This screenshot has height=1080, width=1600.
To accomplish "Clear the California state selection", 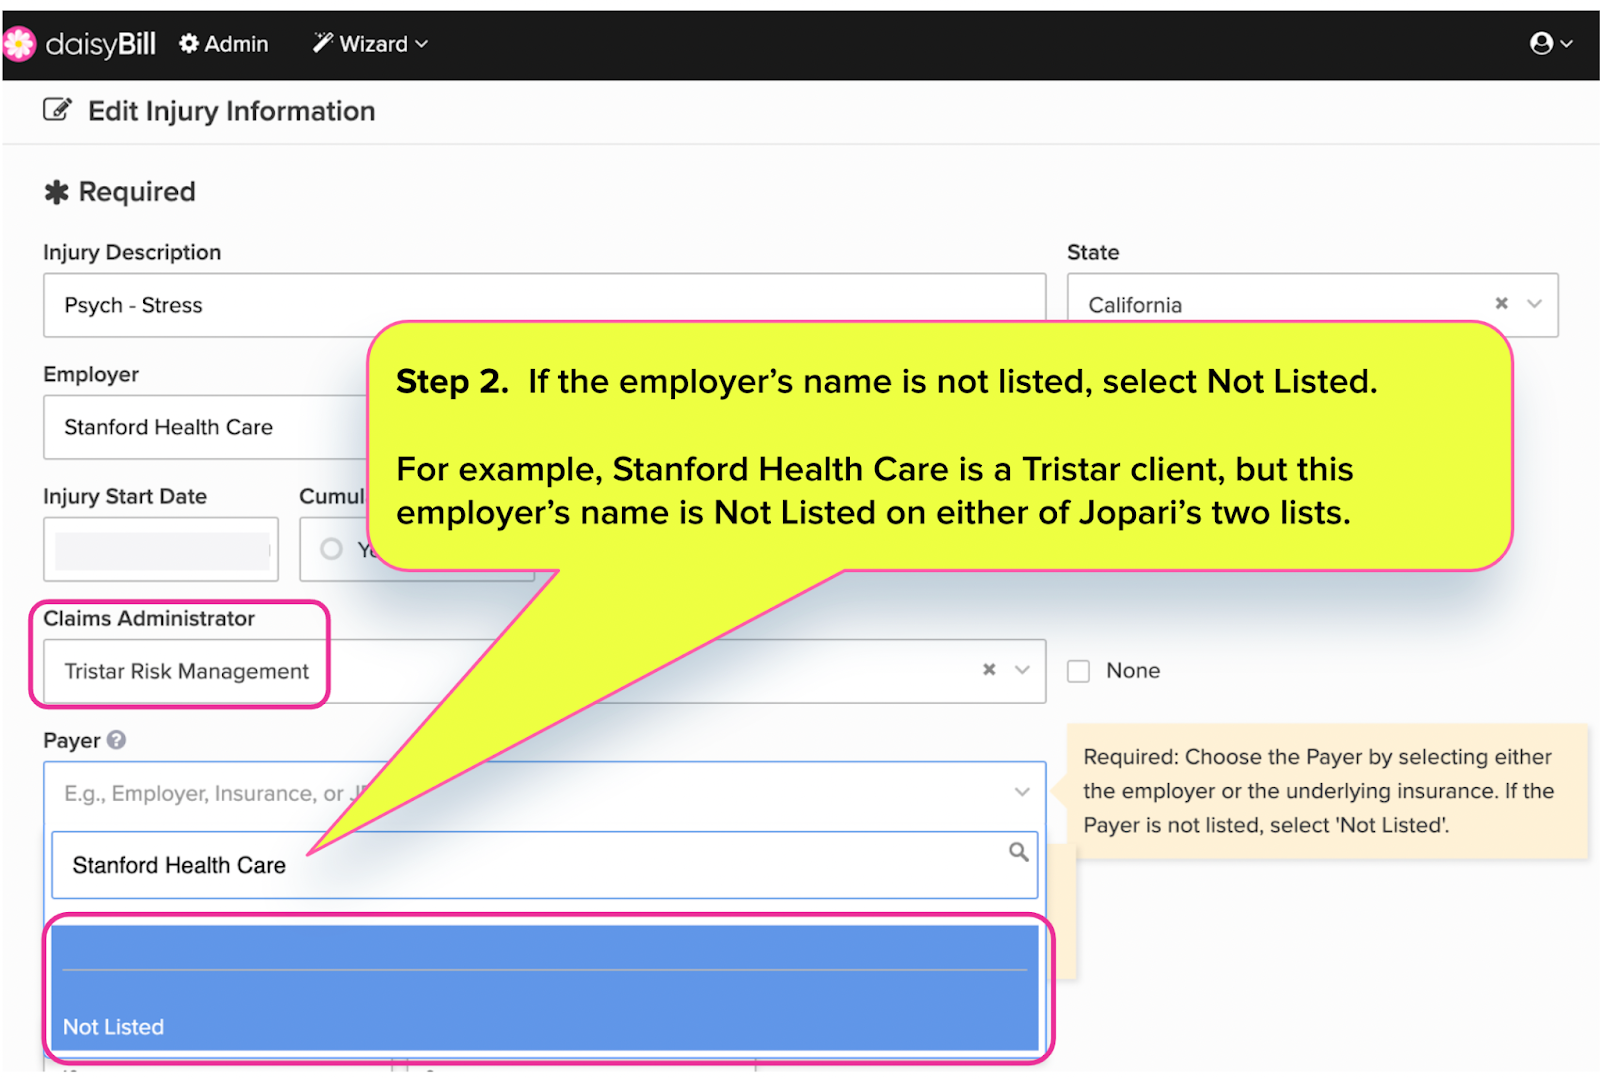I will click(1501, 303).
